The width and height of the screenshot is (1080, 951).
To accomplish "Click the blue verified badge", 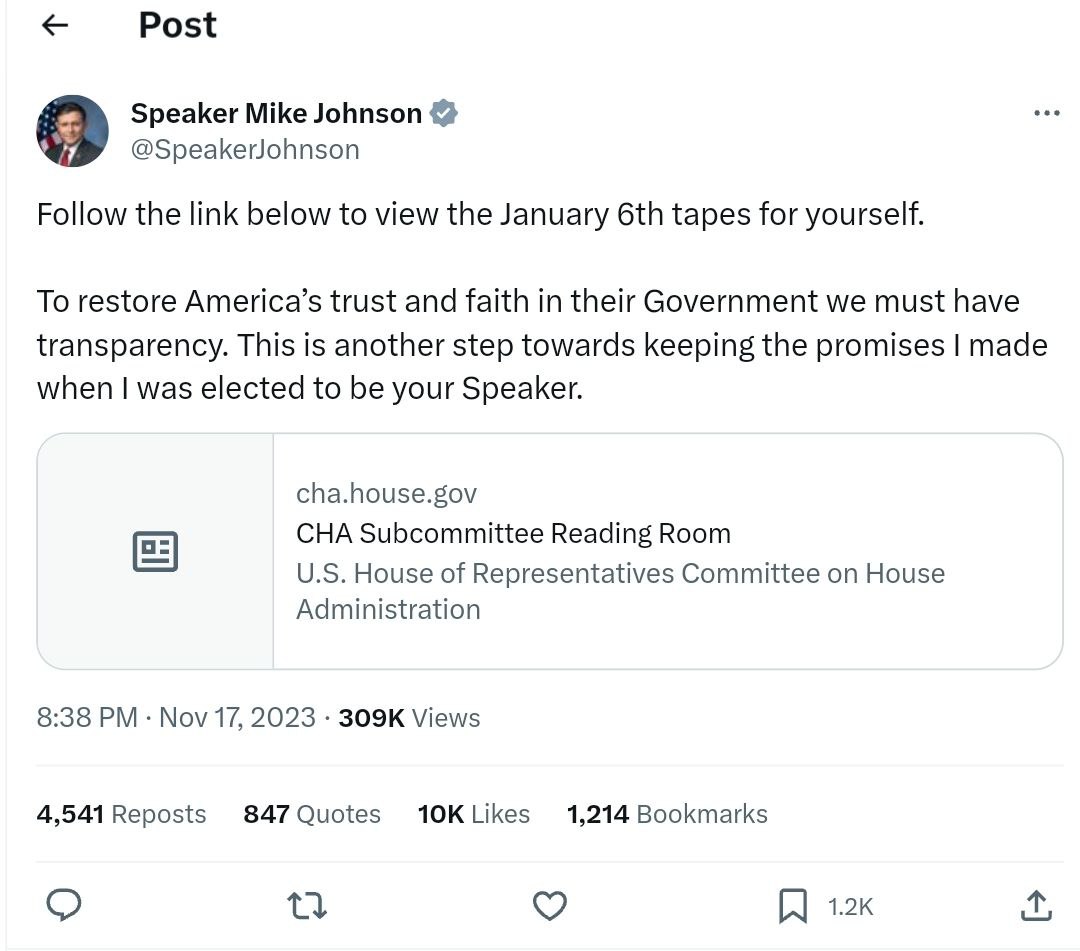I will tap(444, 113).
